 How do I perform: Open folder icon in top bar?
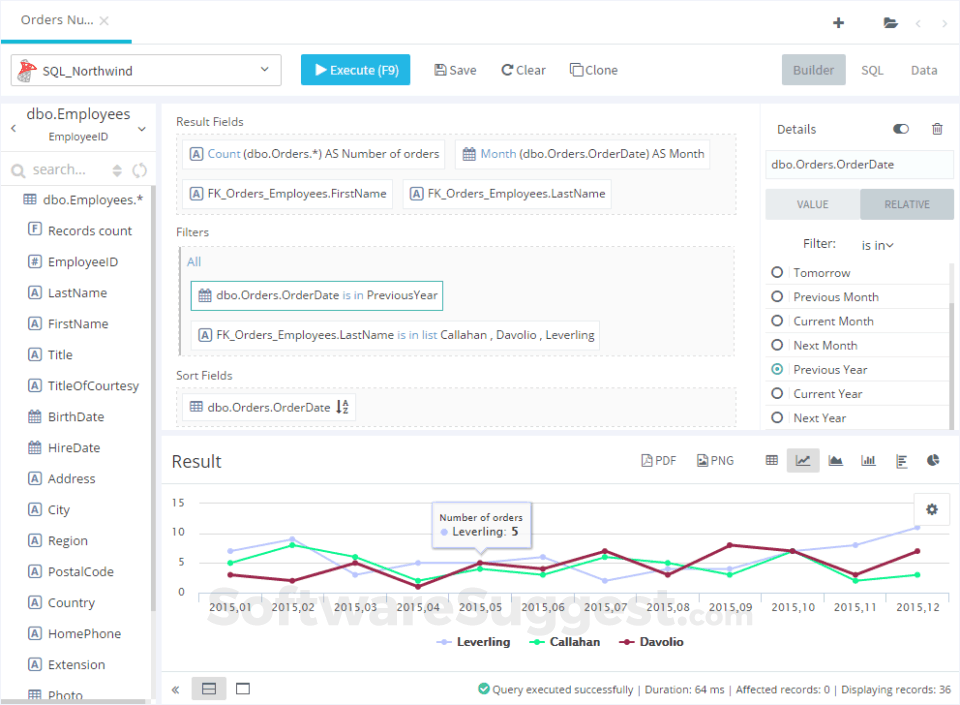click(x=890, y=23)
